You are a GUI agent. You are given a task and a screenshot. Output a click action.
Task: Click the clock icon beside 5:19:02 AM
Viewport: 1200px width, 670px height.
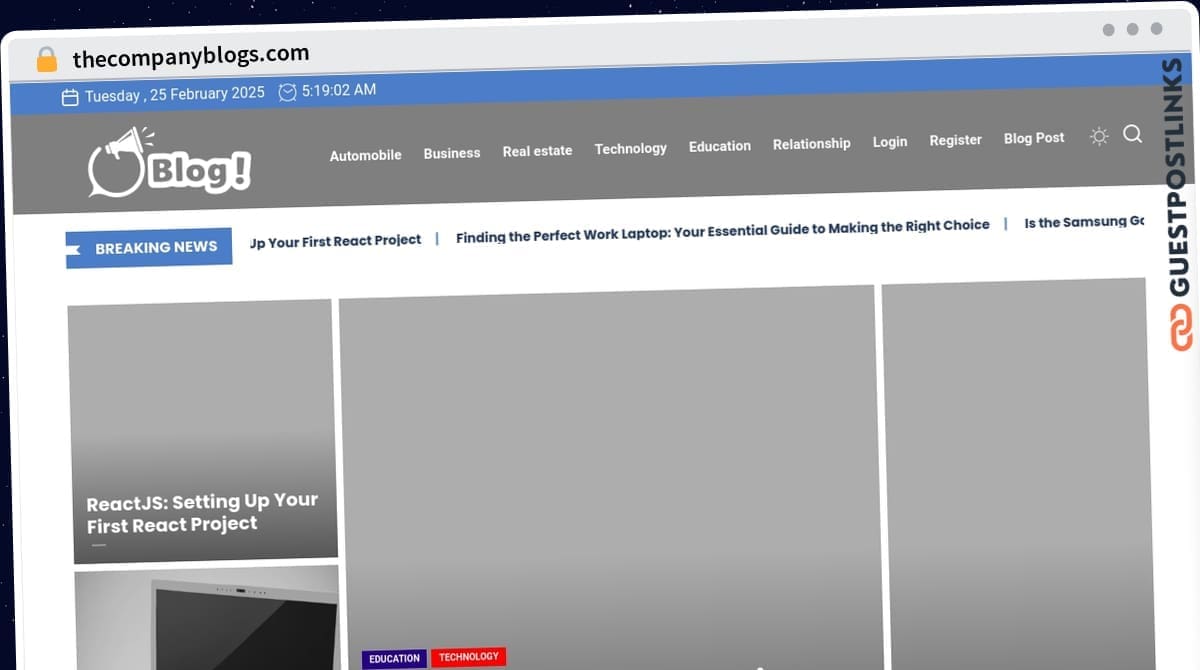287,92
